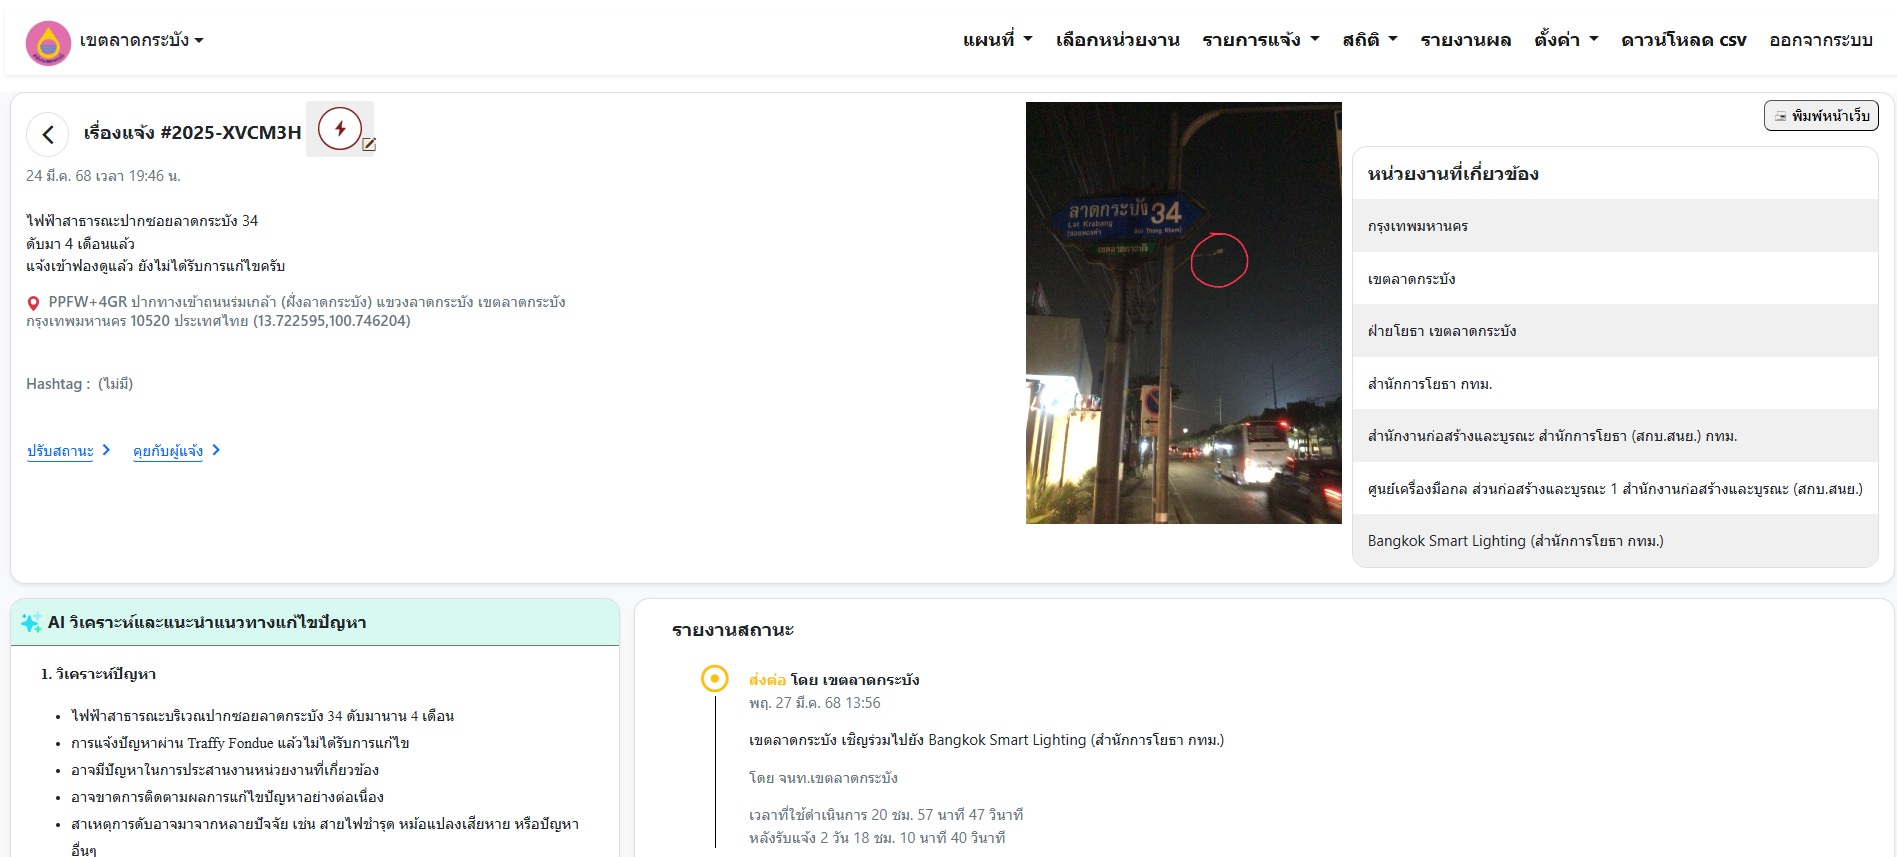Select เลือกหน่วยงาน in the navbar

(1118, 40)
